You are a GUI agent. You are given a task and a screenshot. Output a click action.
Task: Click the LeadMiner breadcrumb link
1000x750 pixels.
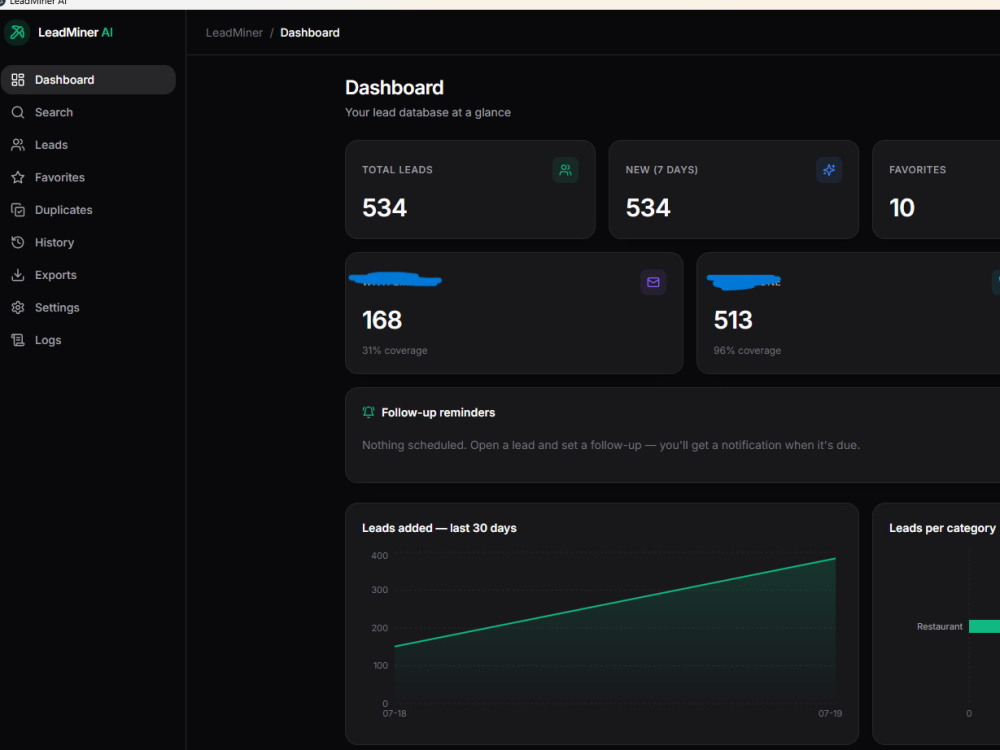tap(234, 33)
